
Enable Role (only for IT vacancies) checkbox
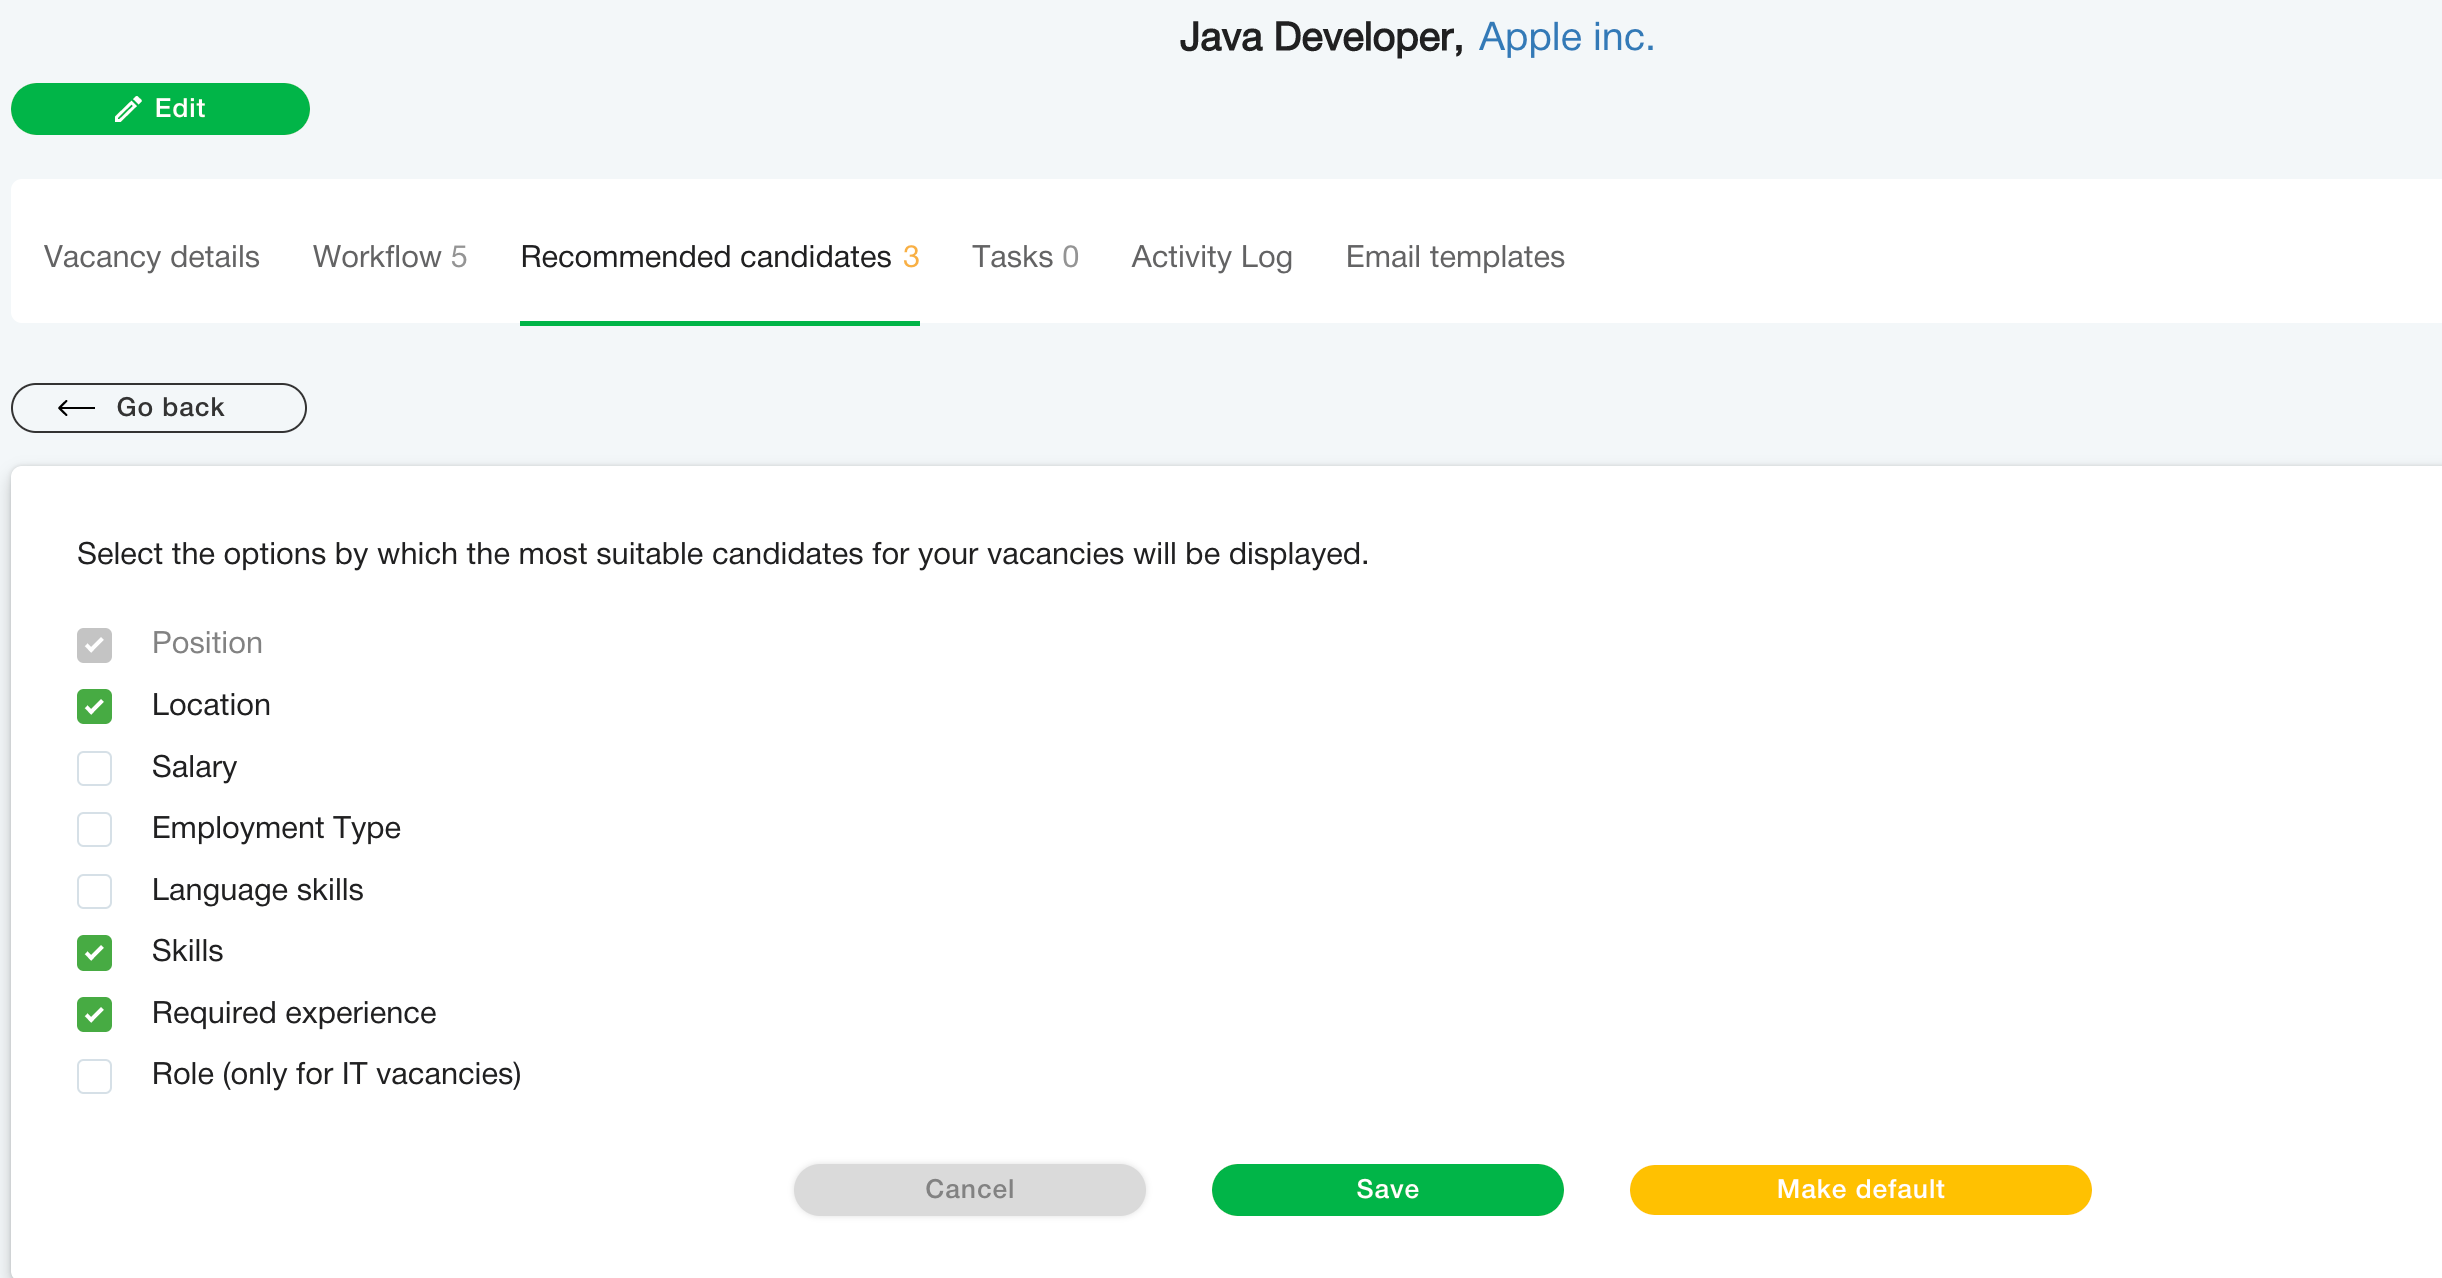94,1075
